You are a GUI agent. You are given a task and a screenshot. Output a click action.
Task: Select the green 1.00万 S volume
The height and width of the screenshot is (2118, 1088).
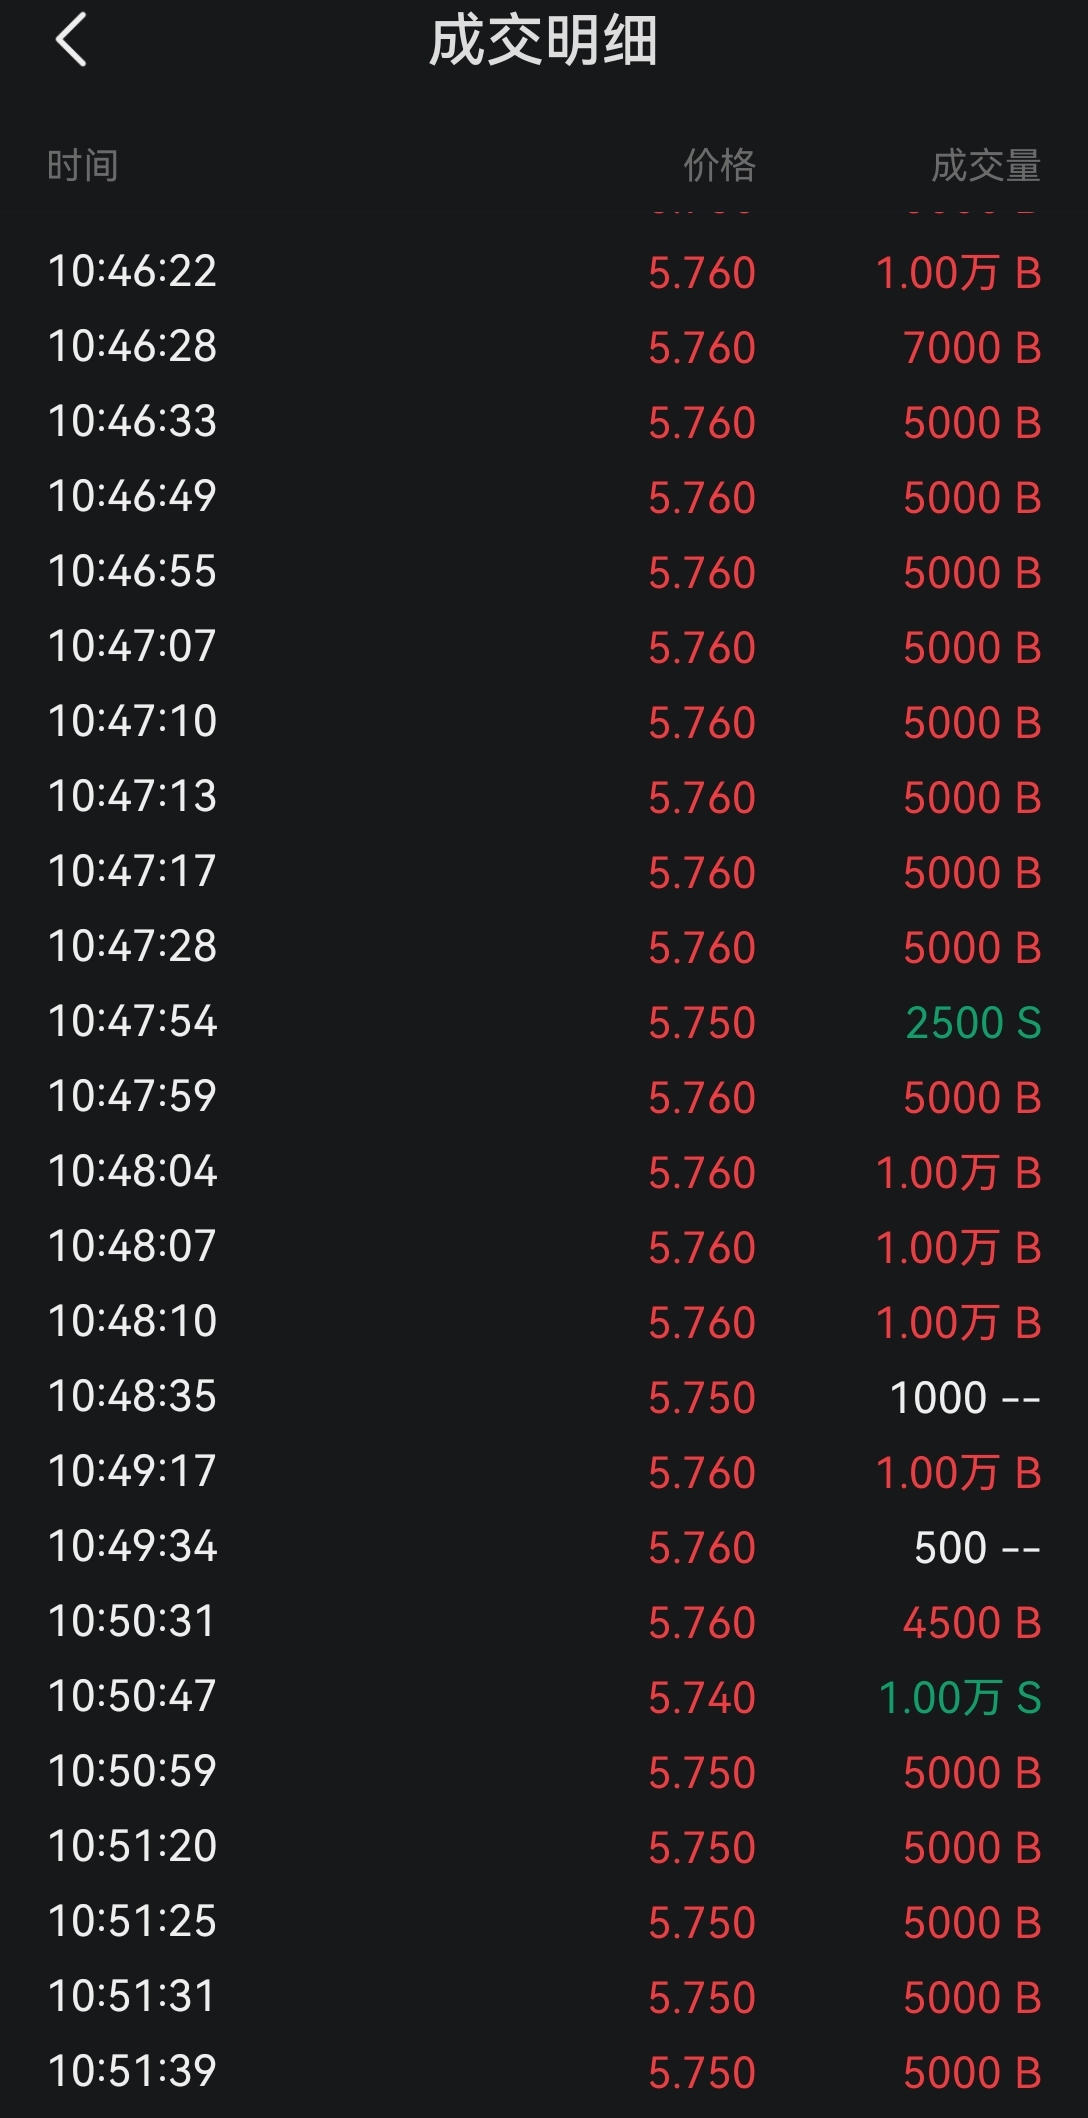[x=960, y=1698]
